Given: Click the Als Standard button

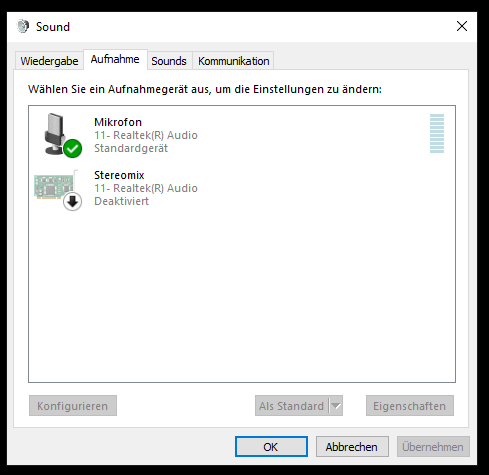Looking at the screenshot, I should tap(292, 406).
